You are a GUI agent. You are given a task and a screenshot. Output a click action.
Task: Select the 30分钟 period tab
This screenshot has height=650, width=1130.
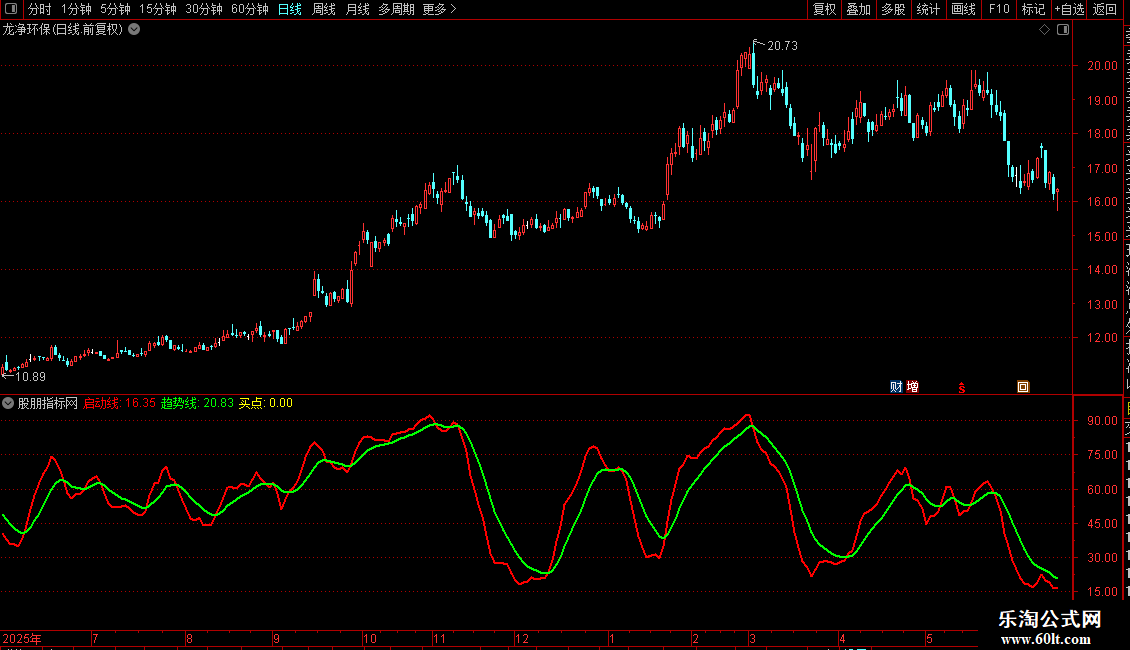[203, 9]
